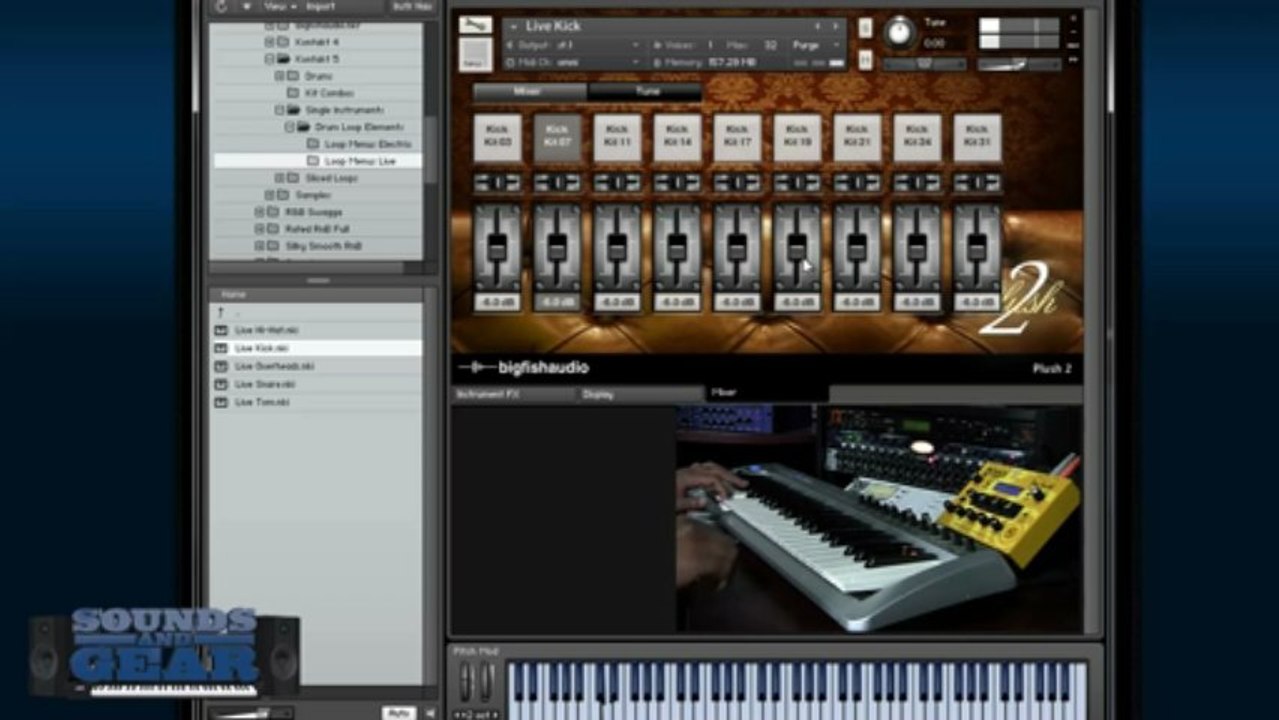Go to previous instrument with left arrow
1279x720 pixels.
coord(818,26)
